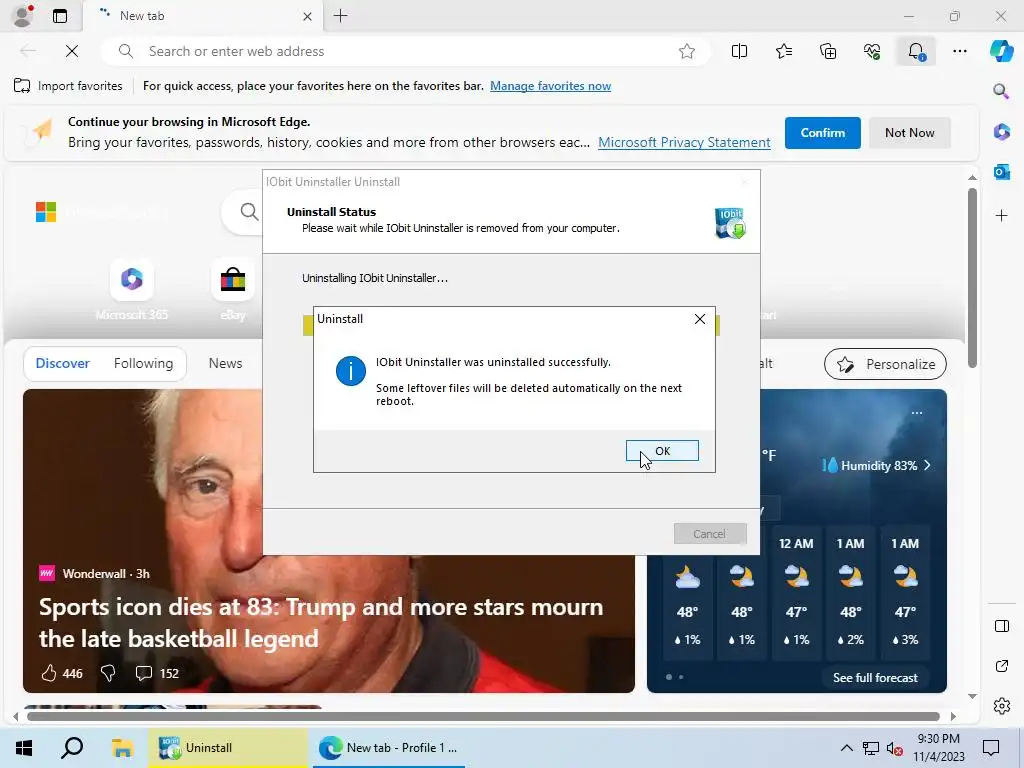Click the address bar search field
Viewport: 1024px width, 768px height.
pos(405,51)
